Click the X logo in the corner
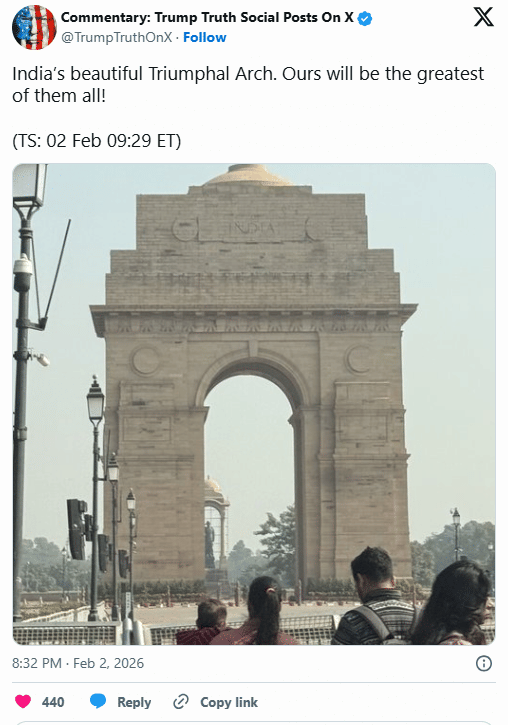The width and height of the screenshot is (508, 725). coord(484,17)
